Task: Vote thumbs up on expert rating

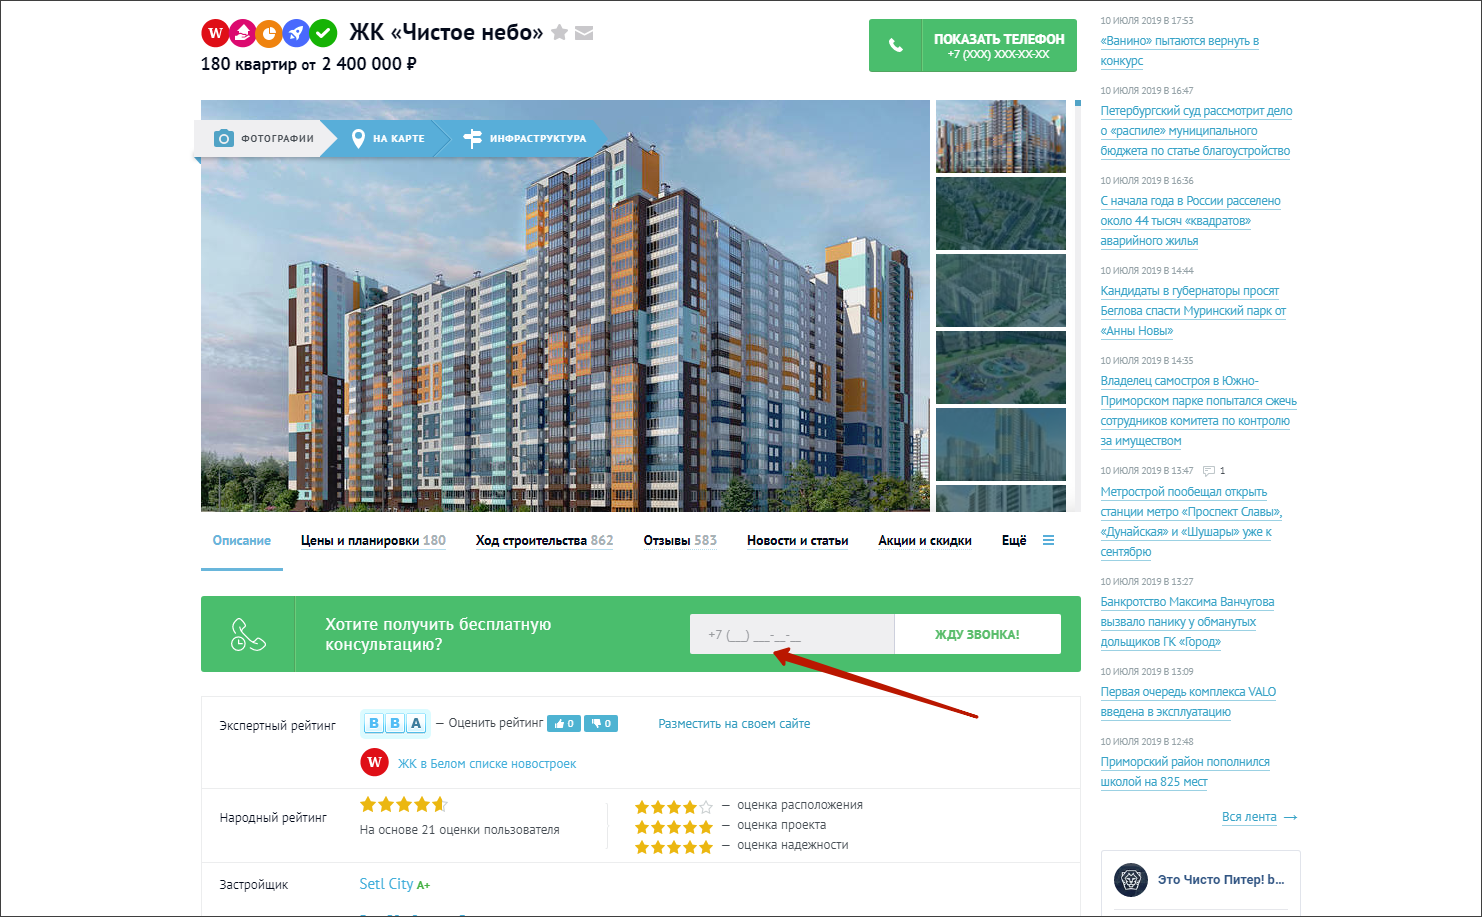Action: pos(564,723)
